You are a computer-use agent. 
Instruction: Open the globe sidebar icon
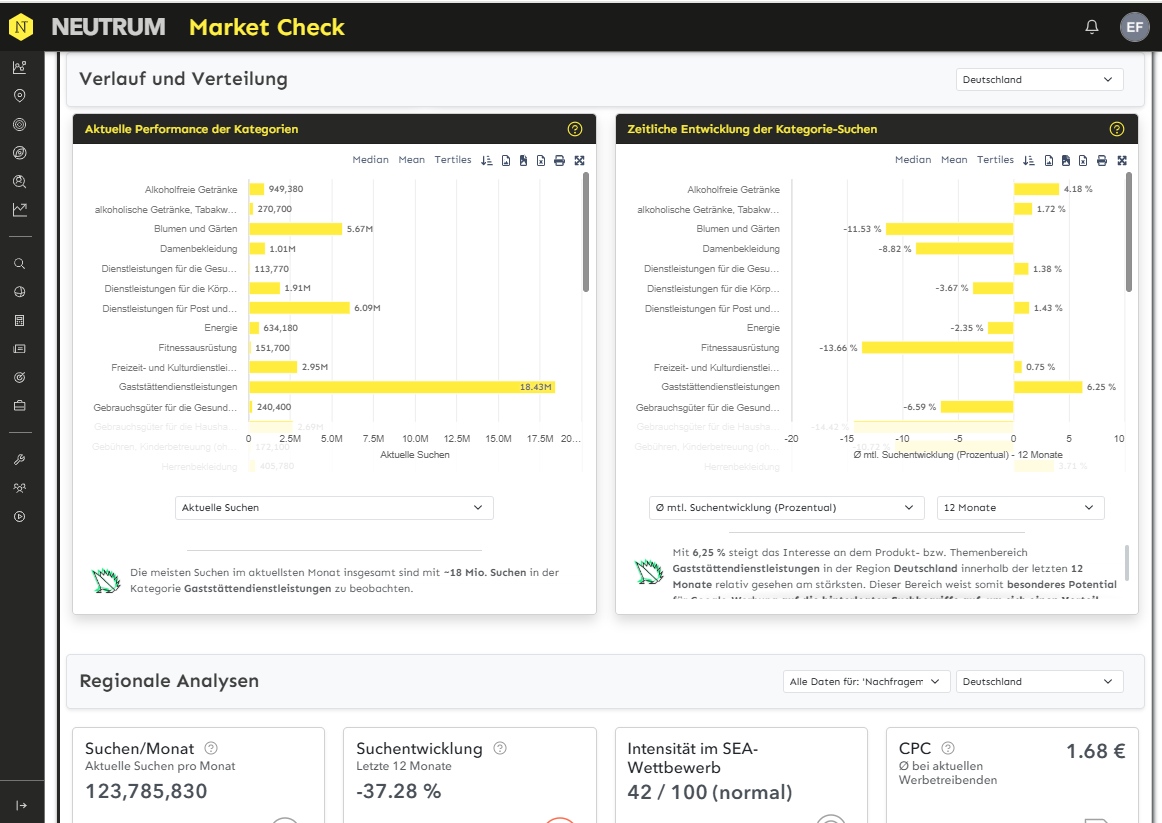(20, 292)
